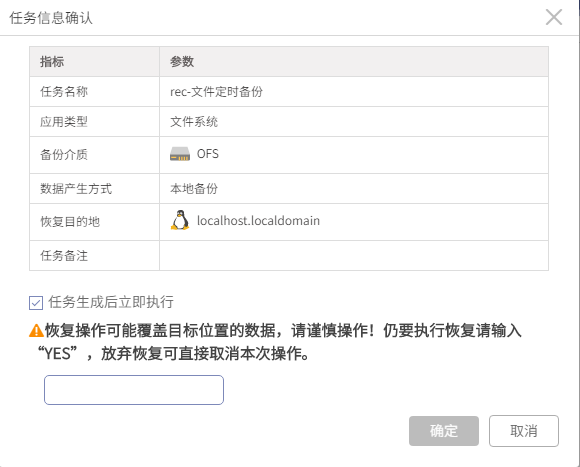
Task: Click the '恢复目的地' row label
Action: (70, 222)
